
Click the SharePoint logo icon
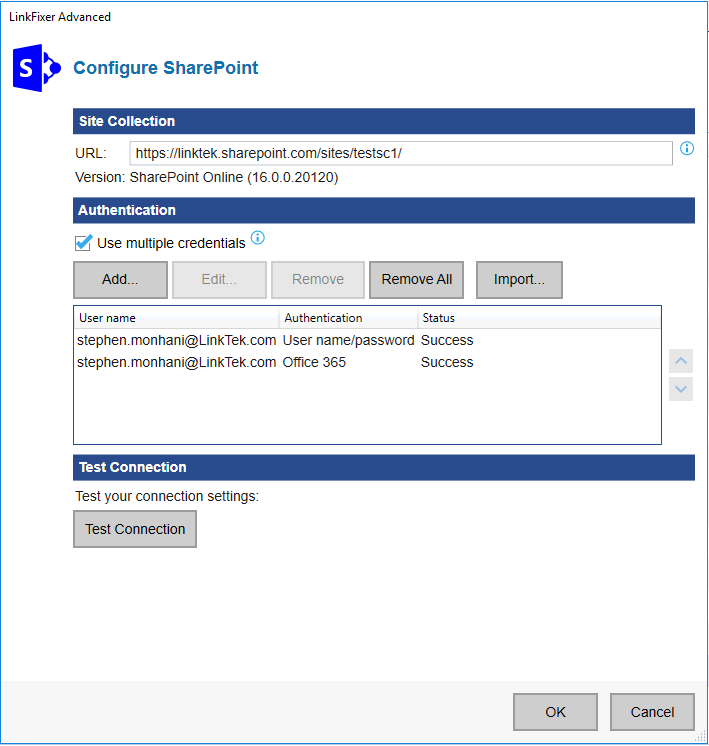(x=37, y=68)
